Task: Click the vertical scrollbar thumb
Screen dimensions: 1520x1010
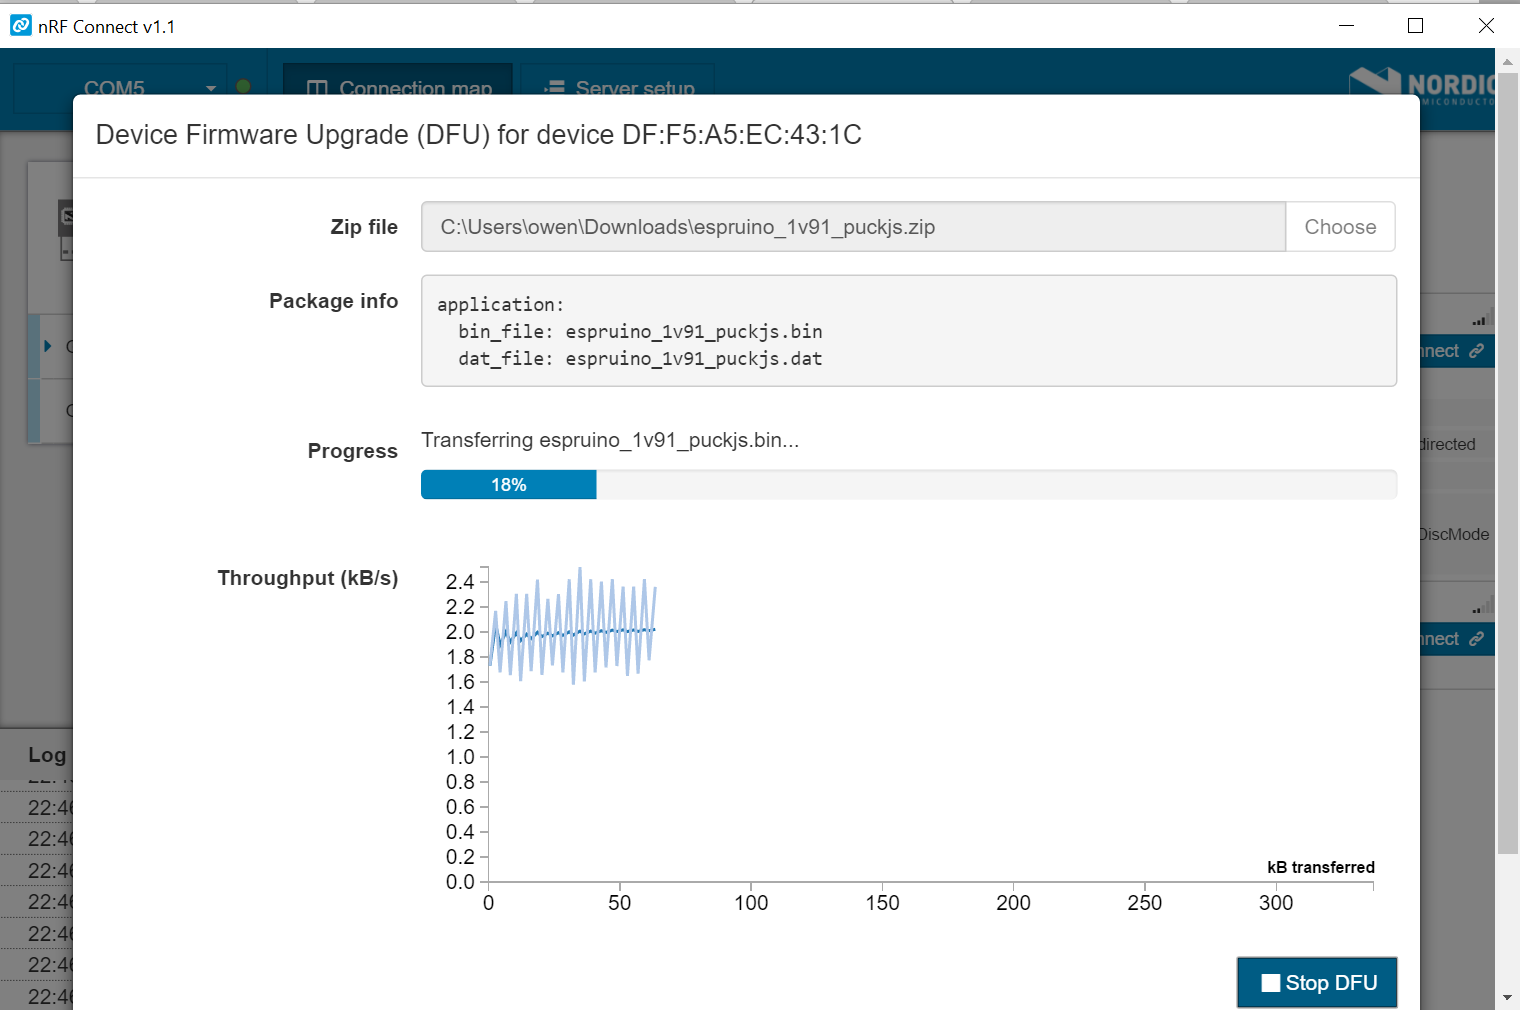Action: tap(1507, 463)
